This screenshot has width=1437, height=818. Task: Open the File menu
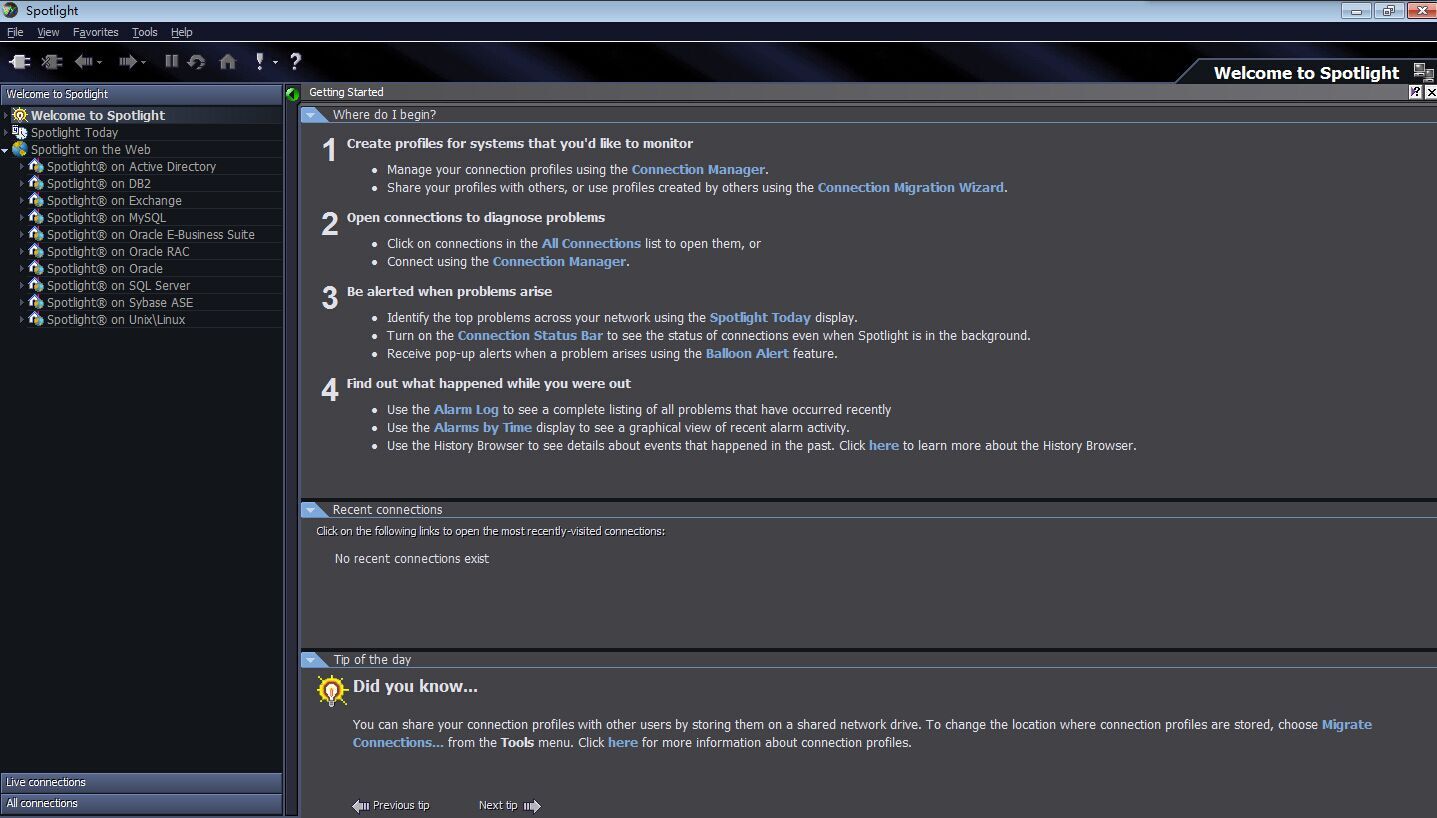(x=15, y=32)
